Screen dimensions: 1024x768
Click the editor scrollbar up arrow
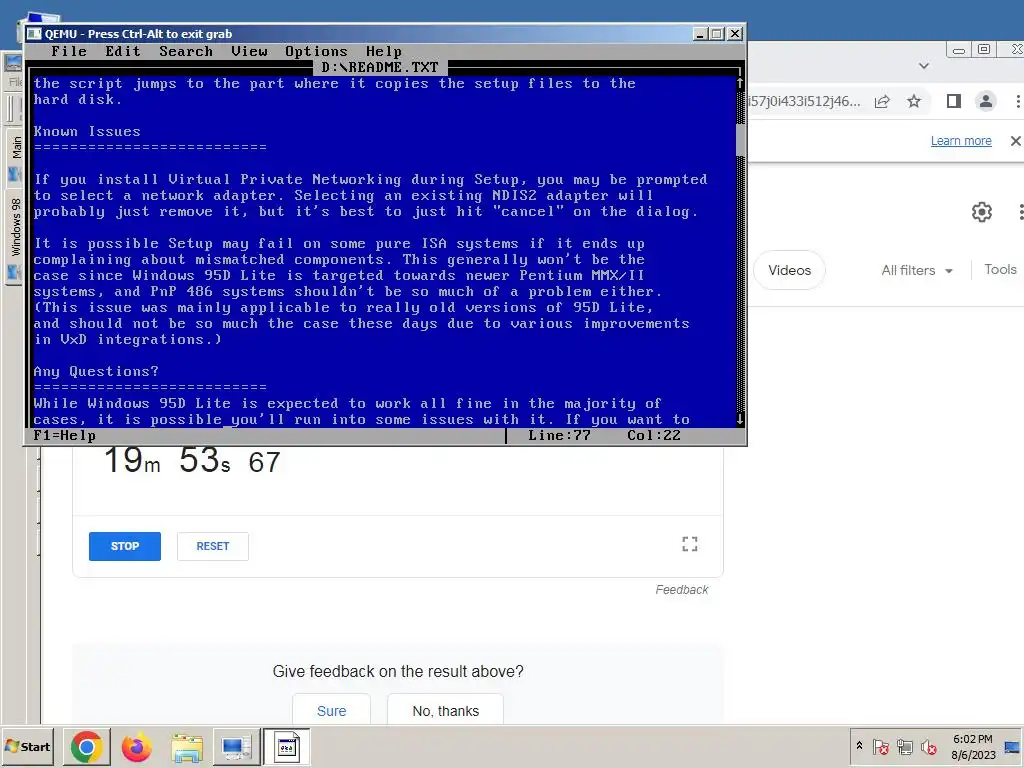tap(739, 84)
